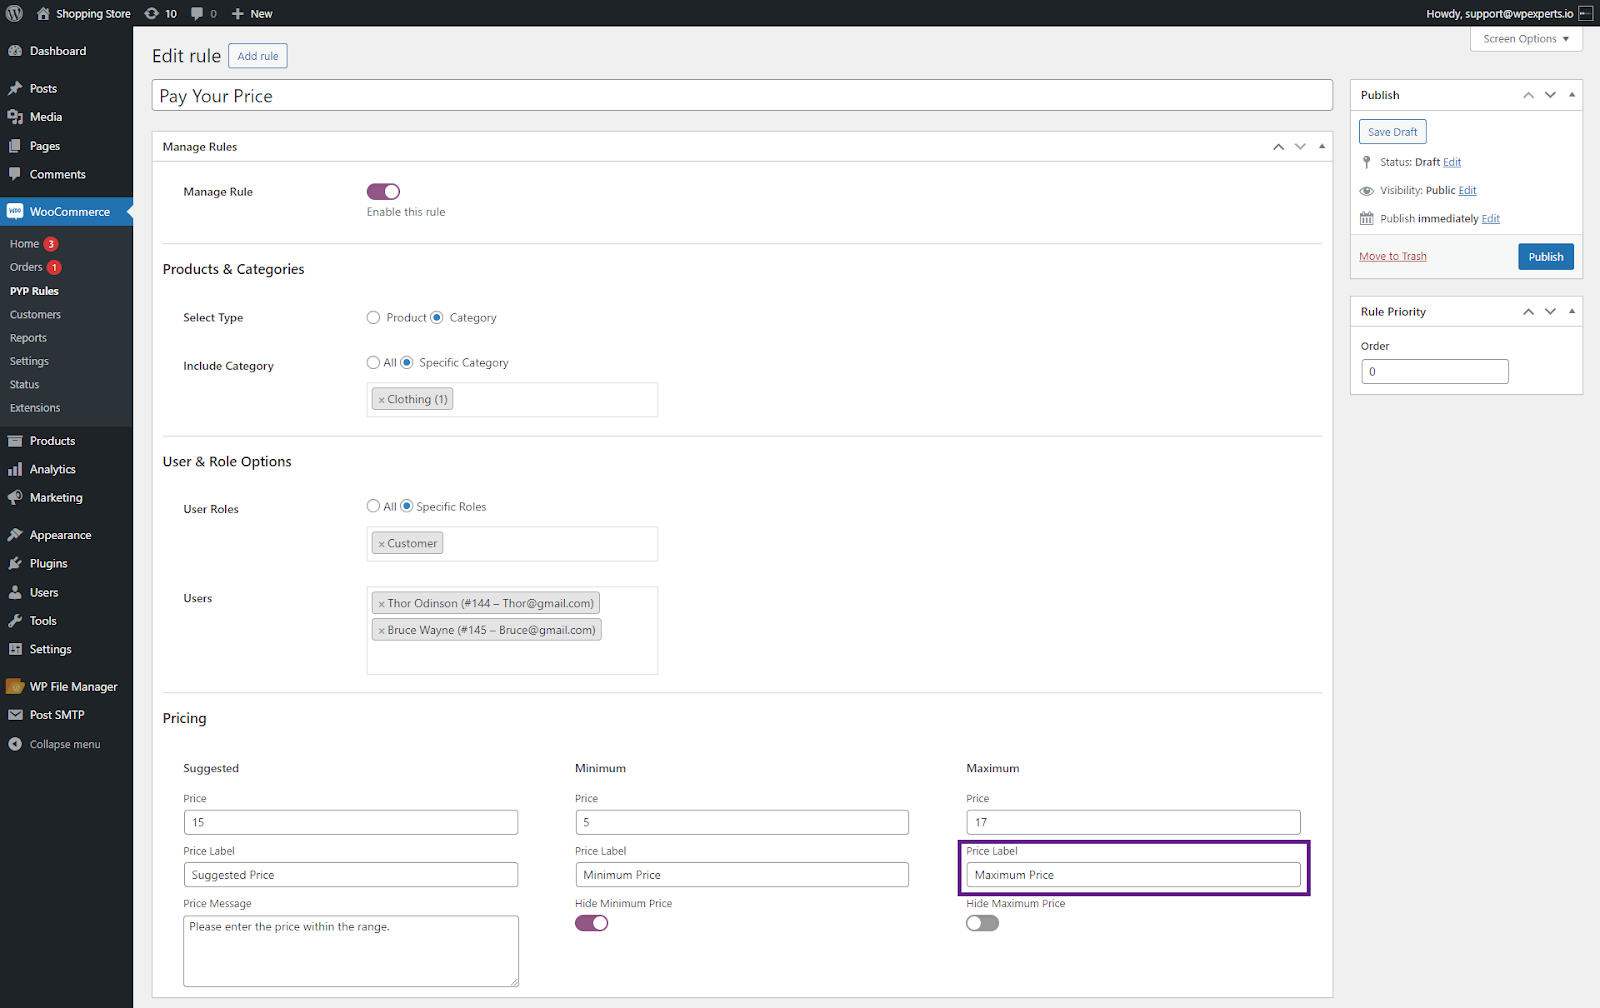Select Specific Roles radio button
This screenshot has width=1600, height=1008.
pos(407,506)
